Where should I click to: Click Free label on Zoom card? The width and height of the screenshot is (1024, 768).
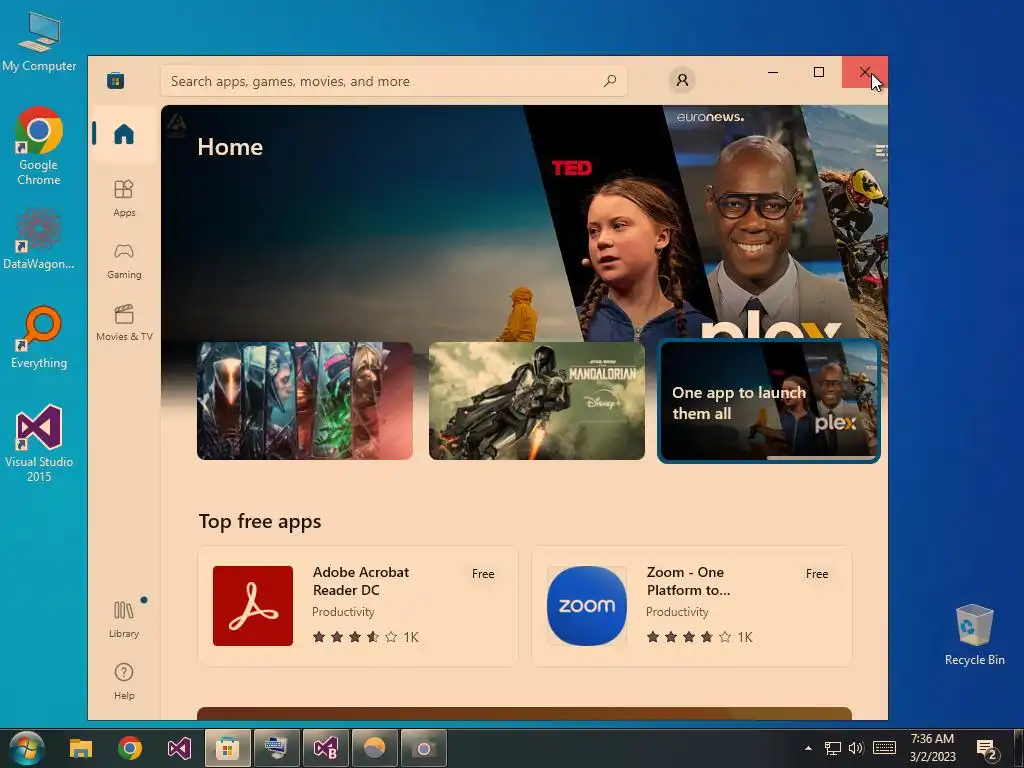(x=817, y=574)
